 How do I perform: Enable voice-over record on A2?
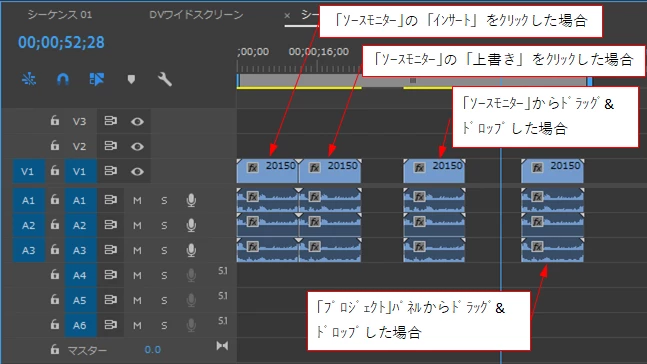tap(191, 225)
